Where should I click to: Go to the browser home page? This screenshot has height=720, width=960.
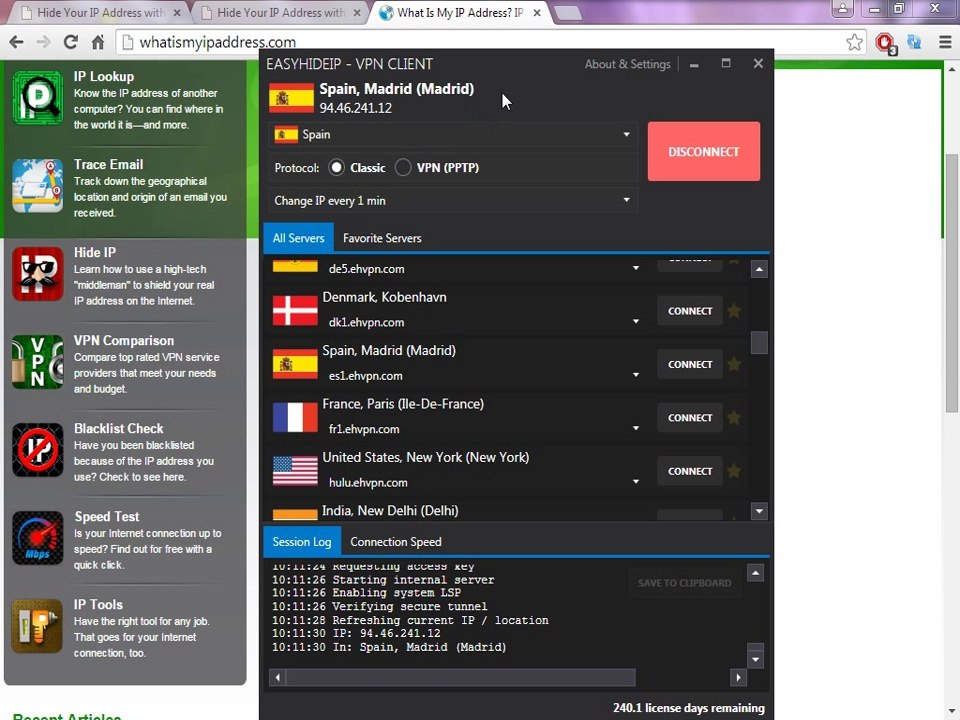(x=97, y=42)
